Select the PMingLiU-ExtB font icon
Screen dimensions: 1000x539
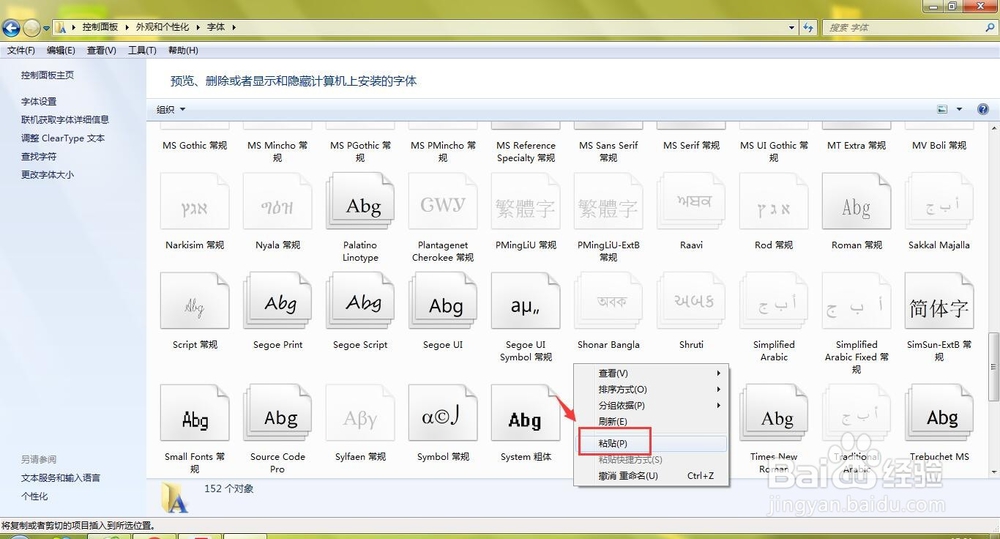pyautogui.click(x=608, y=202)
